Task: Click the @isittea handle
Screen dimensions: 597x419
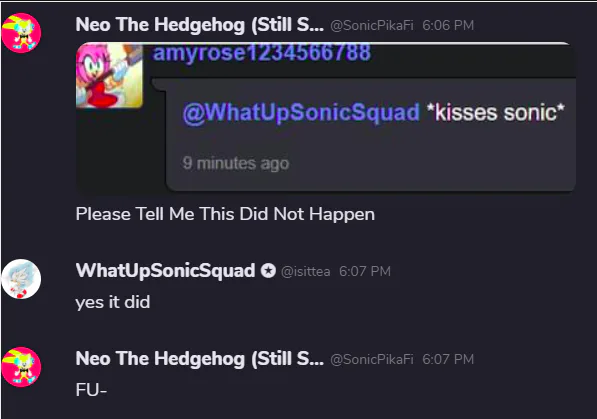Action: (x=305, y=271)
